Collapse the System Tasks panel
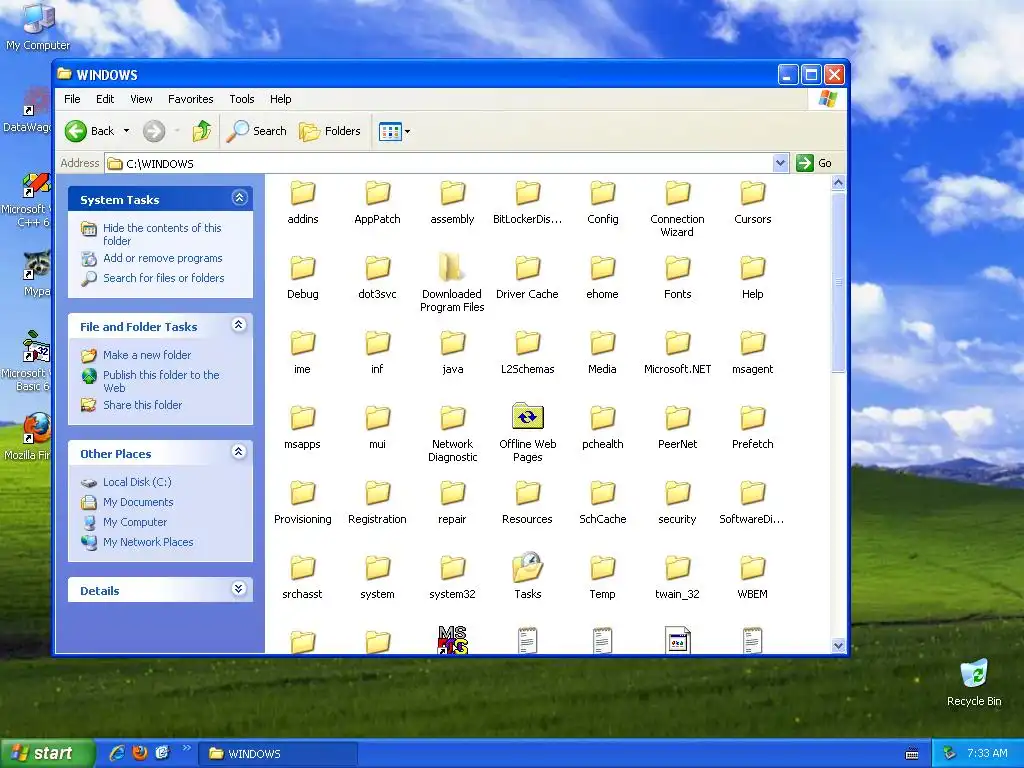1024x768 pixels. pyautogui.click(x=240, y=198)
